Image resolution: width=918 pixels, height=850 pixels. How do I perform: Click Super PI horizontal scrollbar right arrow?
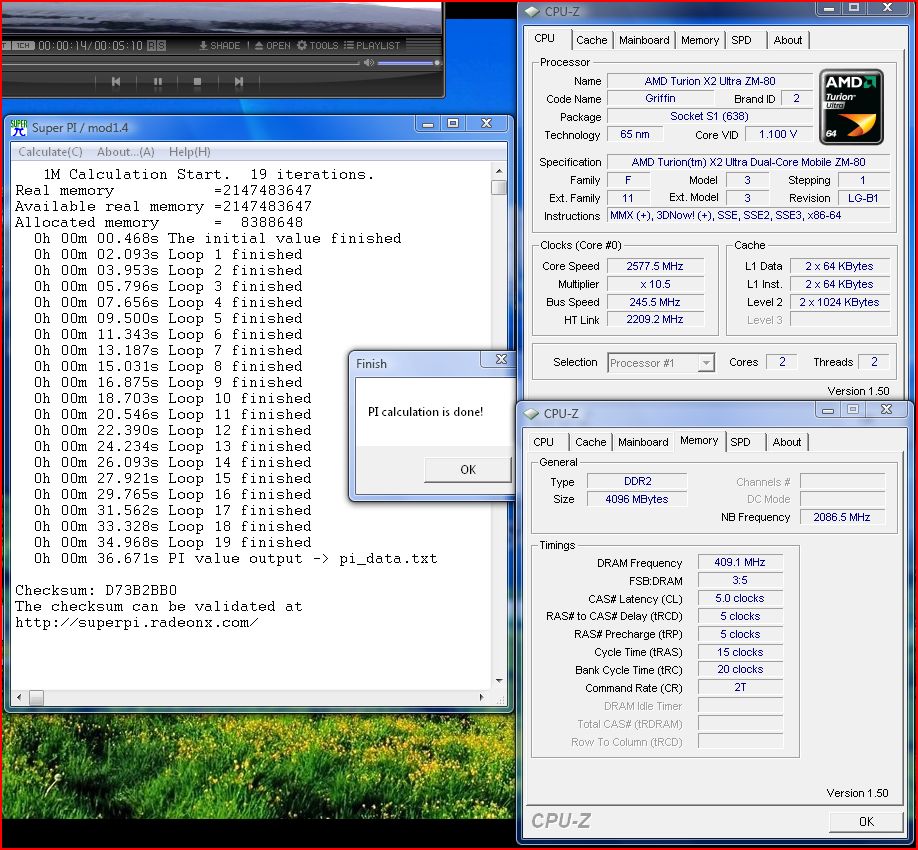click(x=482, y=697)
